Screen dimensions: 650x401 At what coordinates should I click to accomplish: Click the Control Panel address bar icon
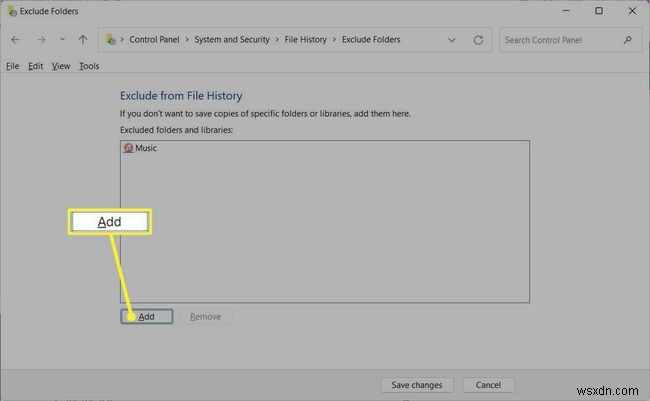(110, 40)
